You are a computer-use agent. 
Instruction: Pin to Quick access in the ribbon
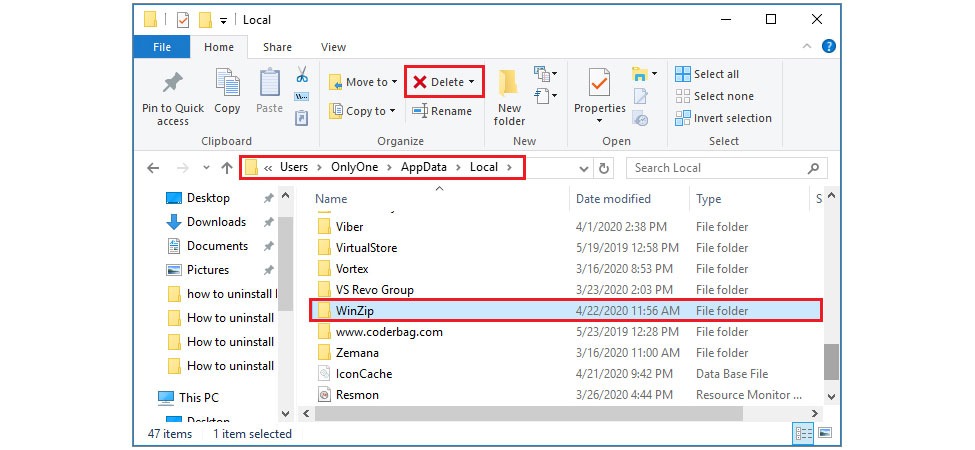tap(172, 98)
